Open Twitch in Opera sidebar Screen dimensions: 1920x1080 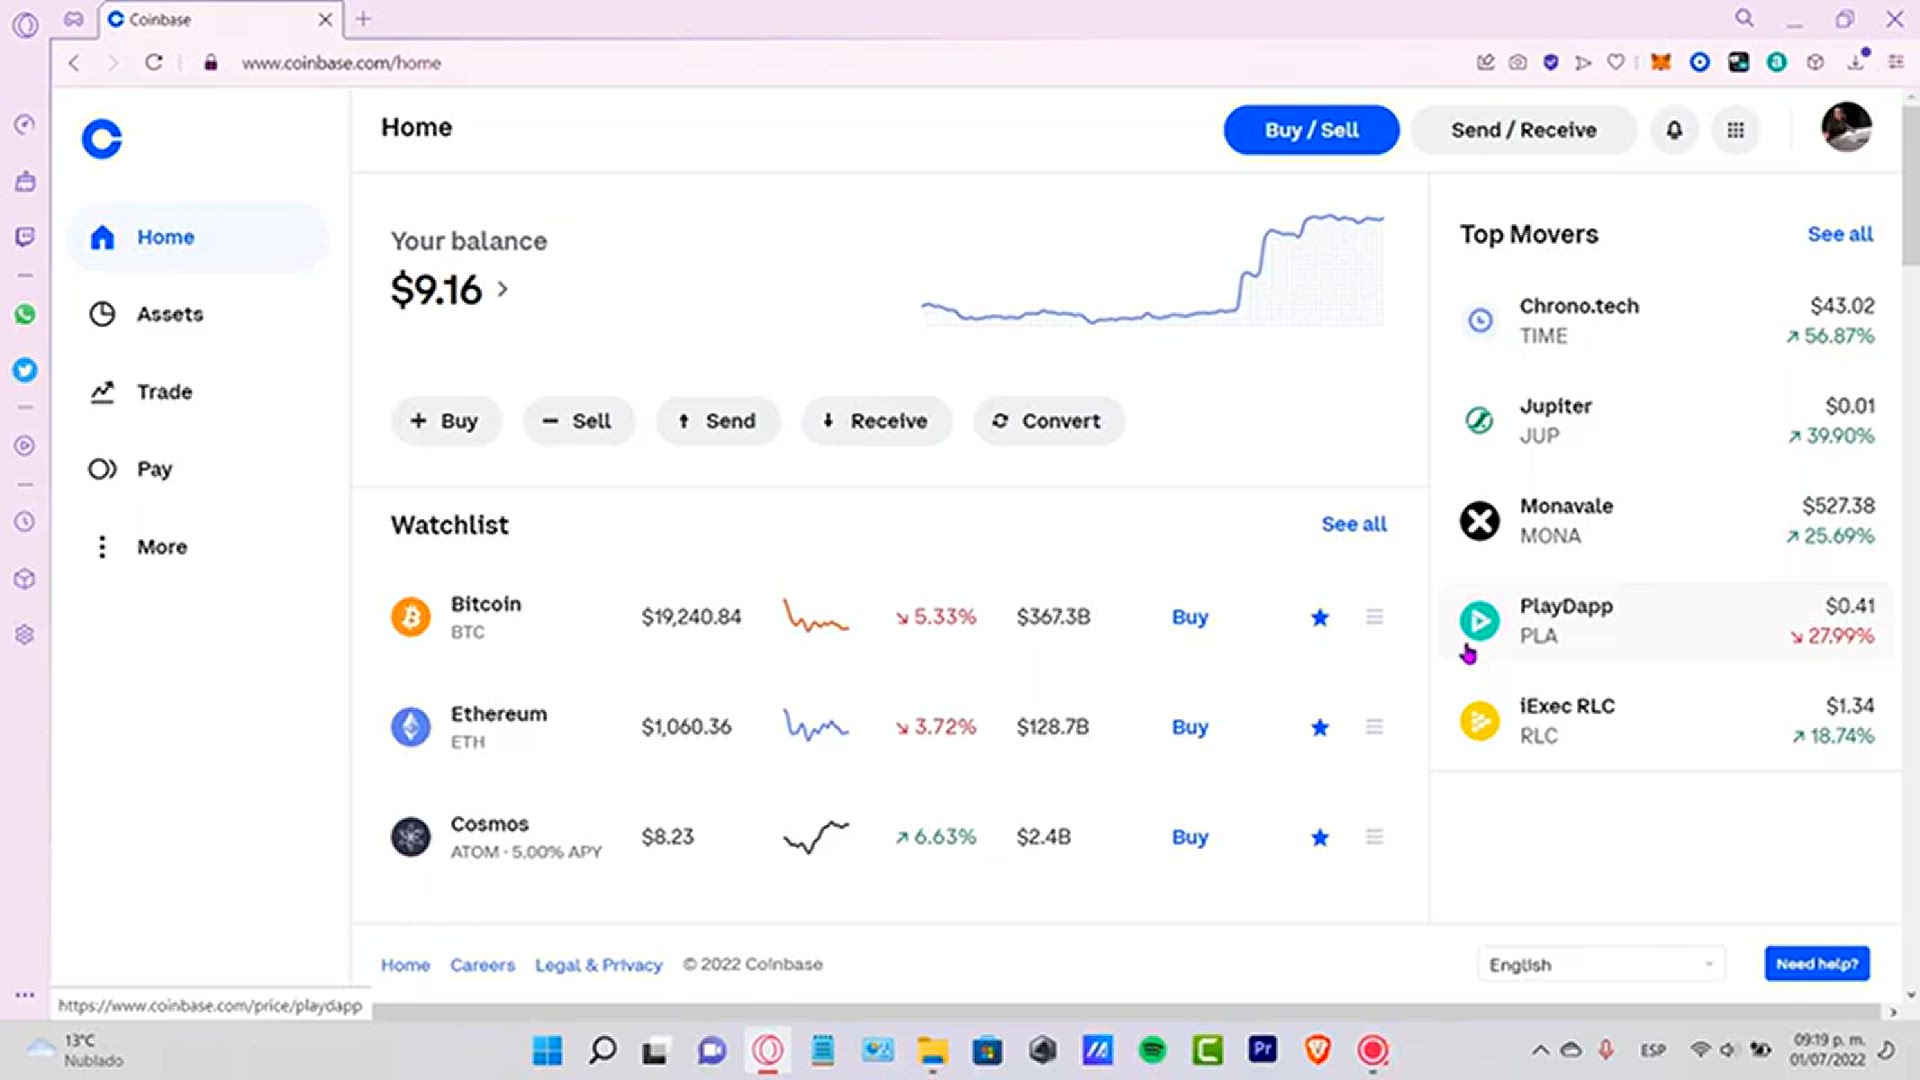(x=25, y=236)
